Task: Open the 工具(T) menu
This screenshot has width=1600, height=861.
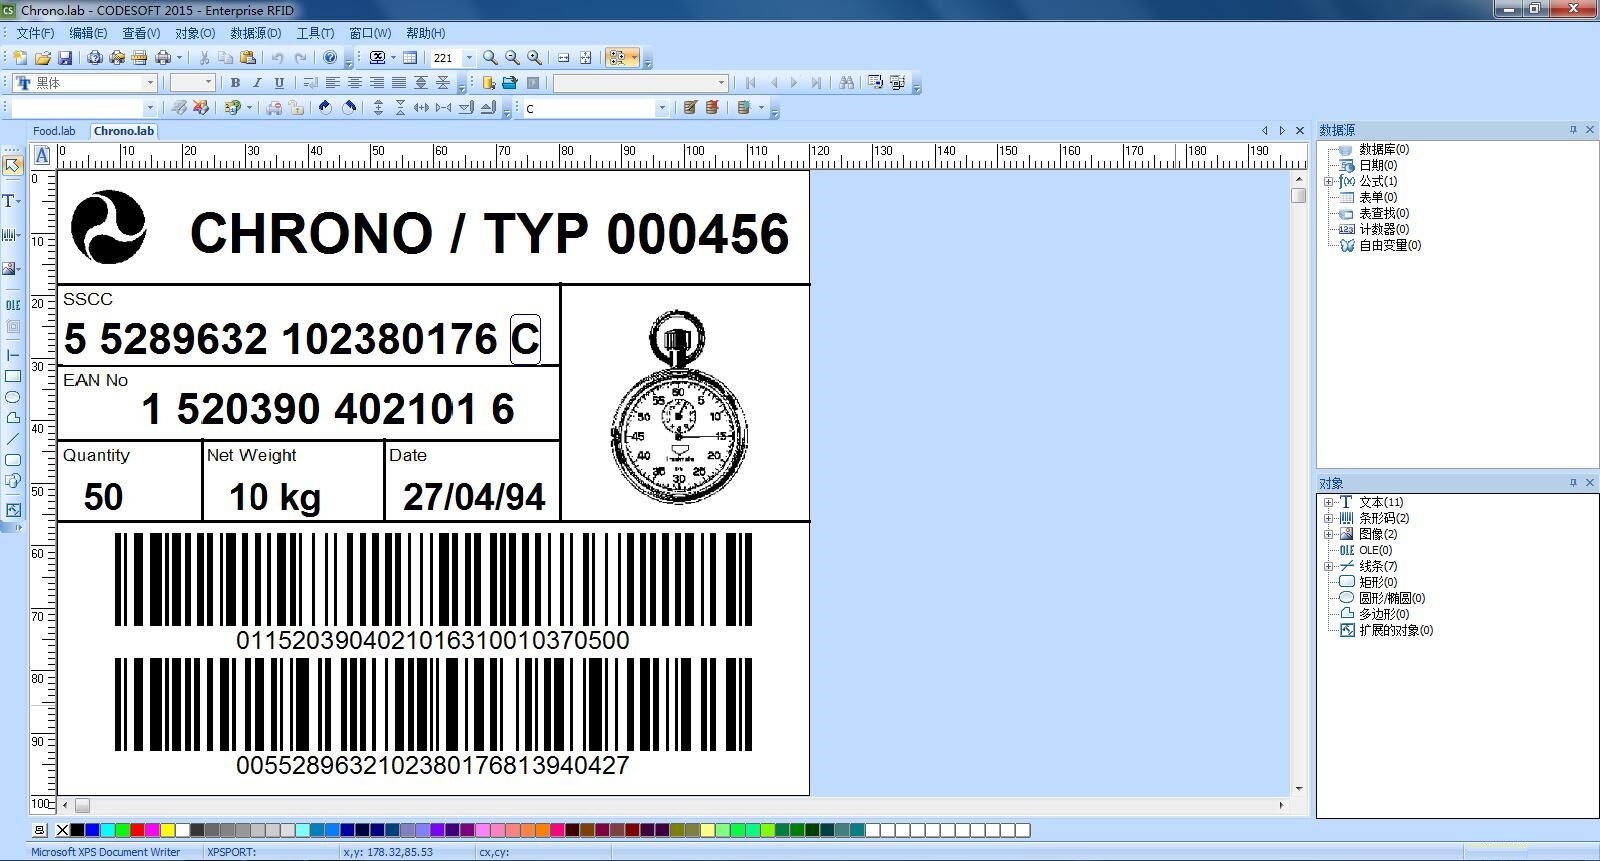Action: click(x=315, y=33)
